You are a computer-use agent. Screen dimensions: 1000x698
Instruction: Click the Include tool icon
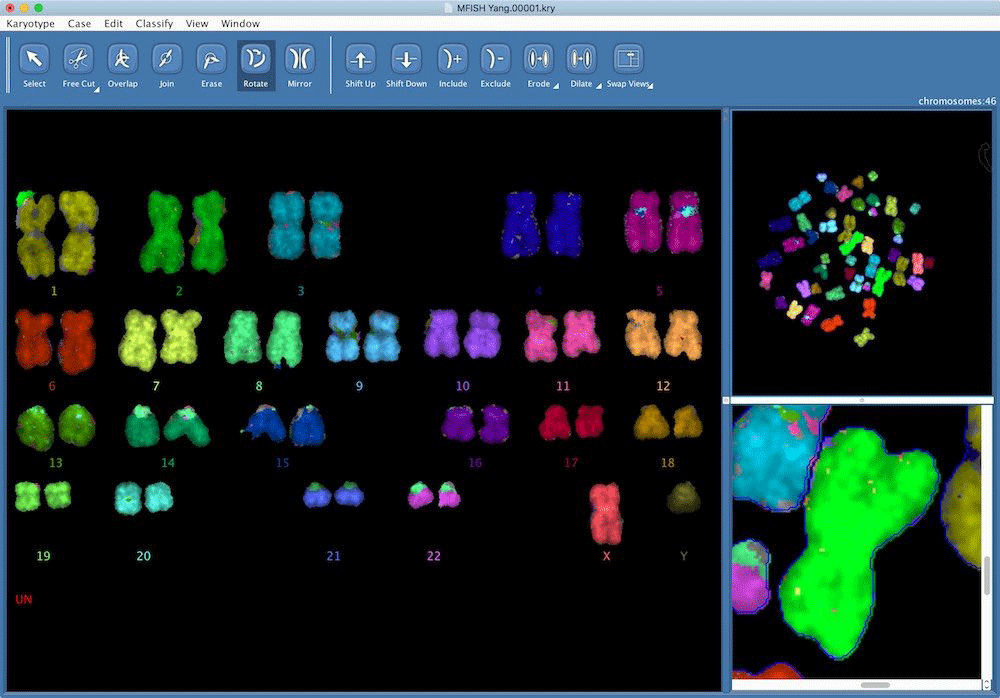(452, 59)
